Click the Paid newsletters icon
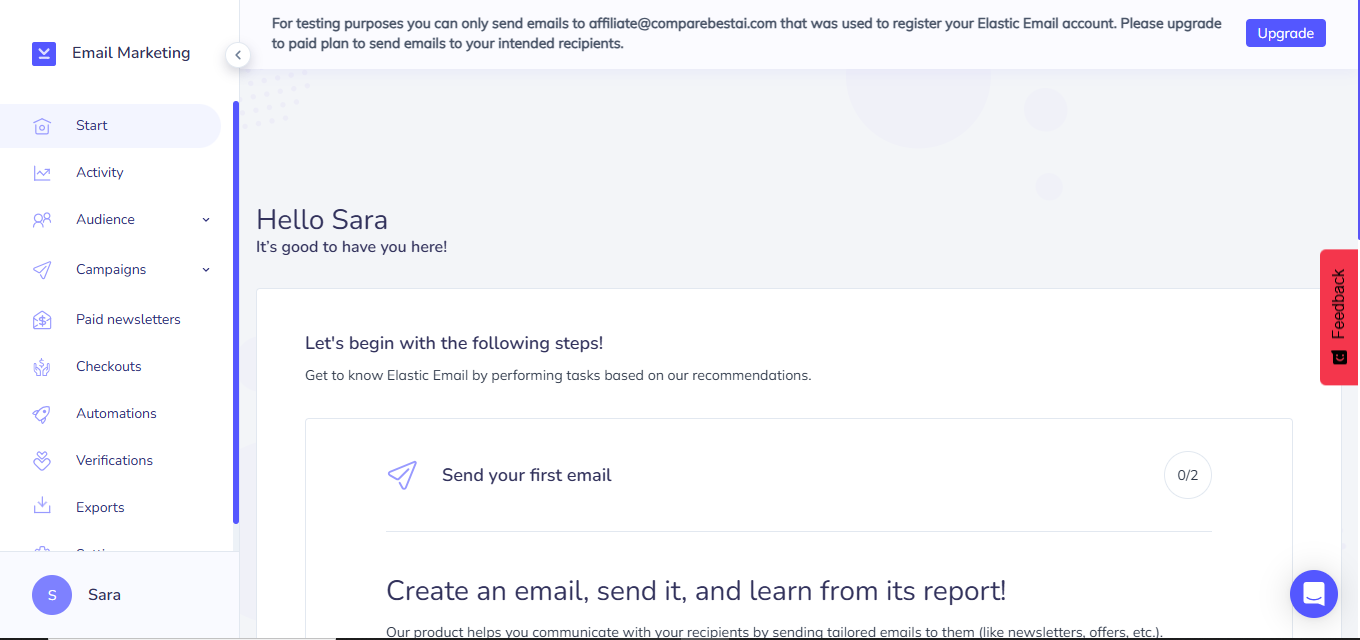This screenshot has width=1360, height=640. coord(42,320)
